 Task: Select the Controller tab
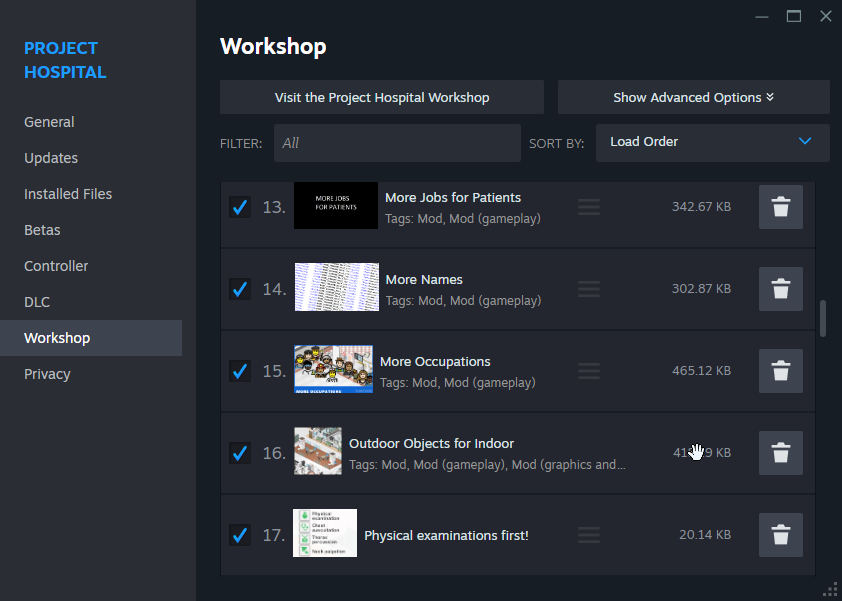[x=56, y=266]
